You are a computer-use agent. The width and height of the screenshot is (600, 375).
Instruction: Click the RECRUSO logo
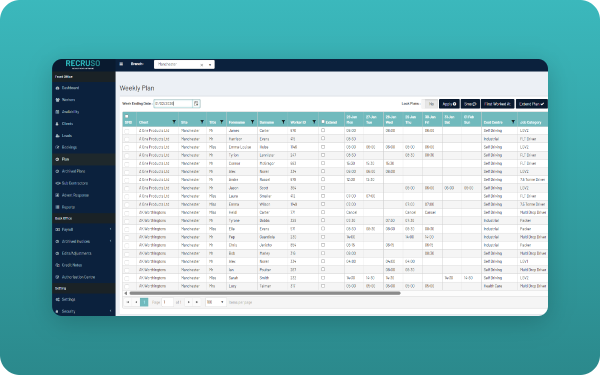click(x=83, y=64)
